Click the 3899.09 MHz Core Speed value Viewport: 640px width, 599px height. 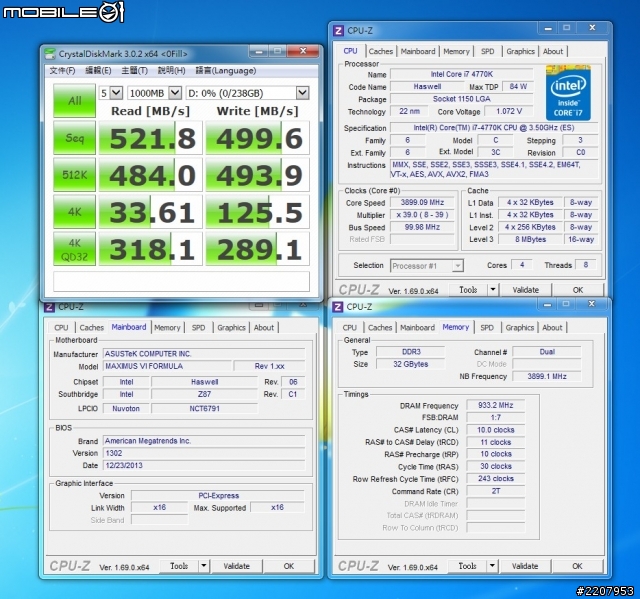[422, 202]
